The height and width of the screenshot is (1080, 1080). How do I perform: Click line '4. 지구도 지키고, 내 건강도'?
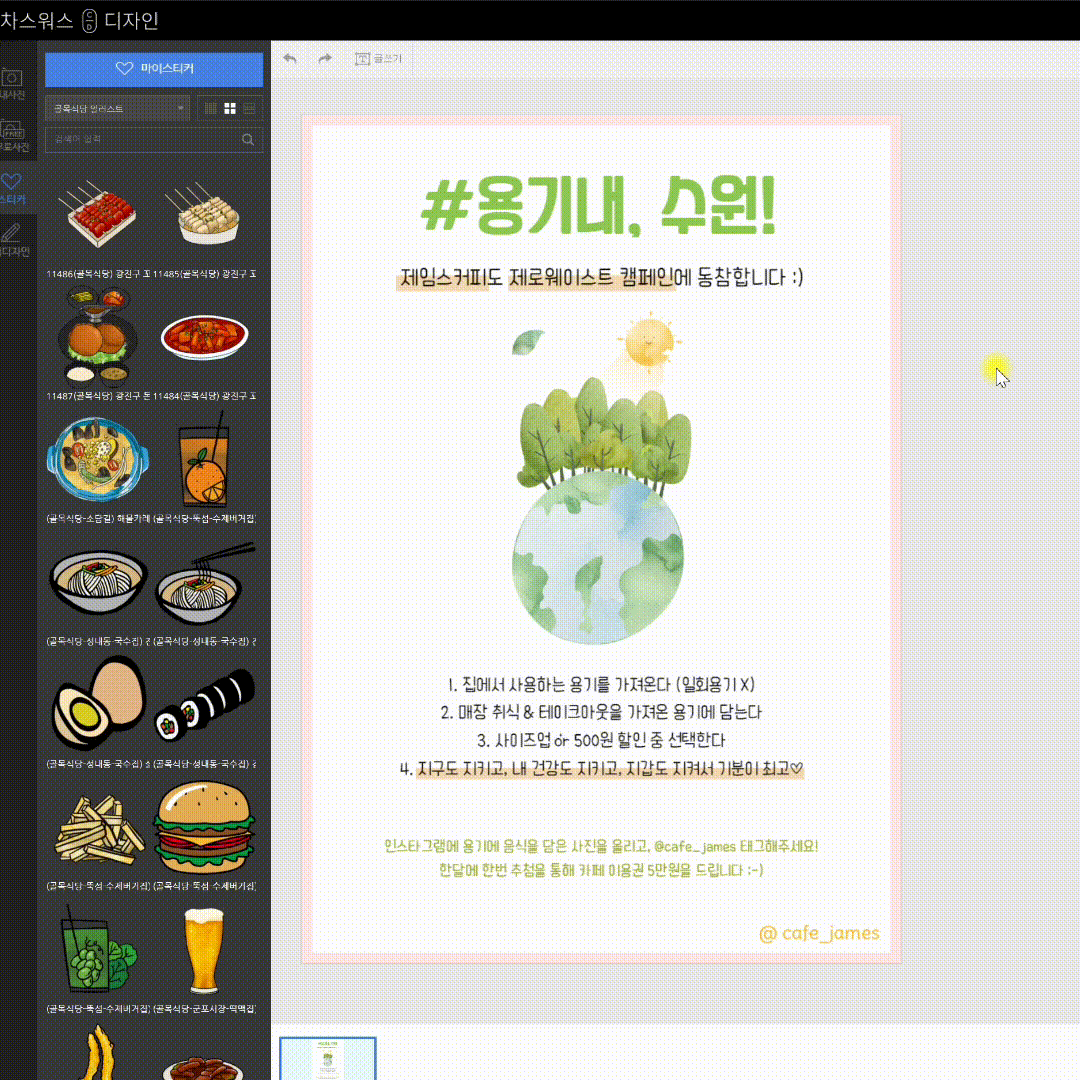tap(601, 769)
